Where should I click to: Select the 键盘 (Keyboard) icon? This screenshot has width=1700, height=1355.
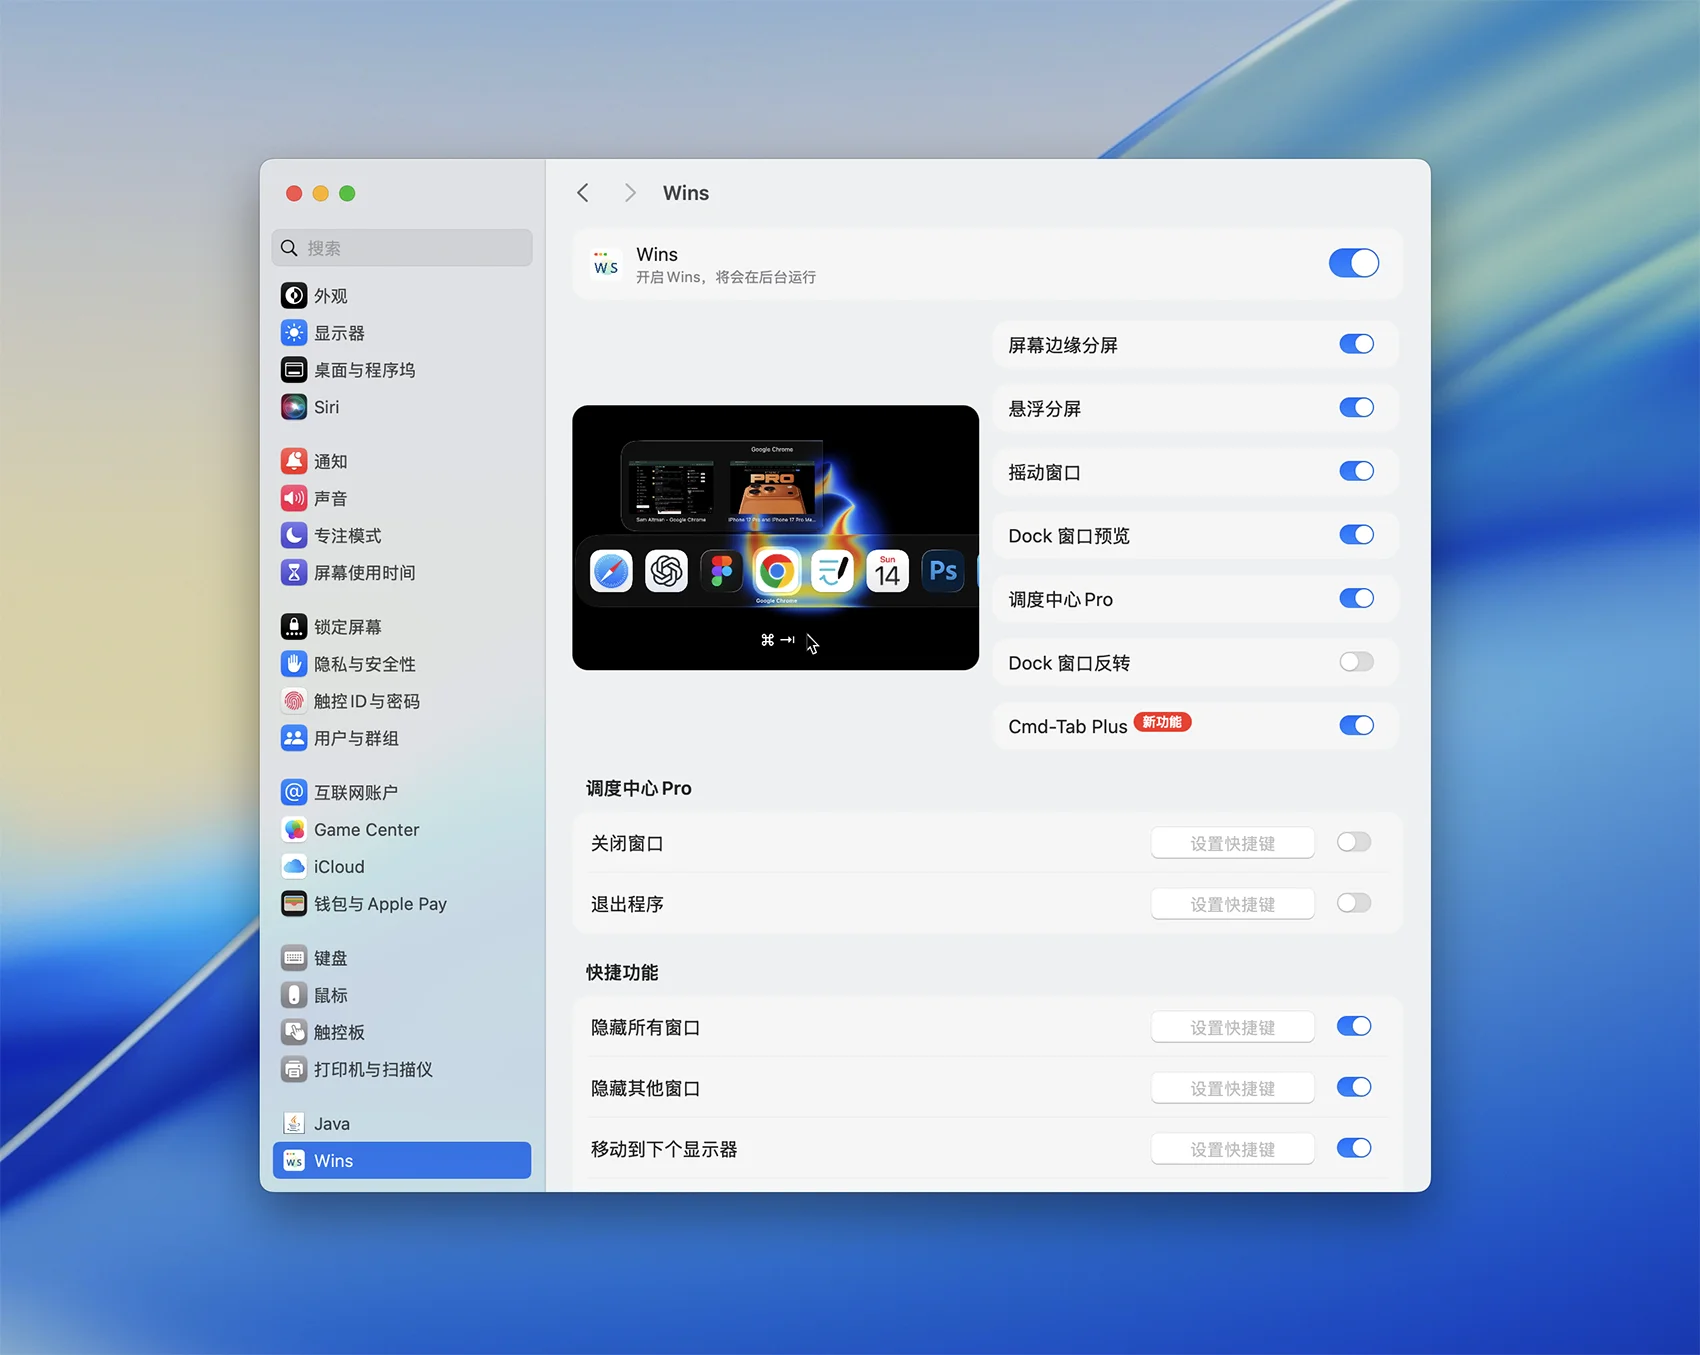tap(294, 958)
